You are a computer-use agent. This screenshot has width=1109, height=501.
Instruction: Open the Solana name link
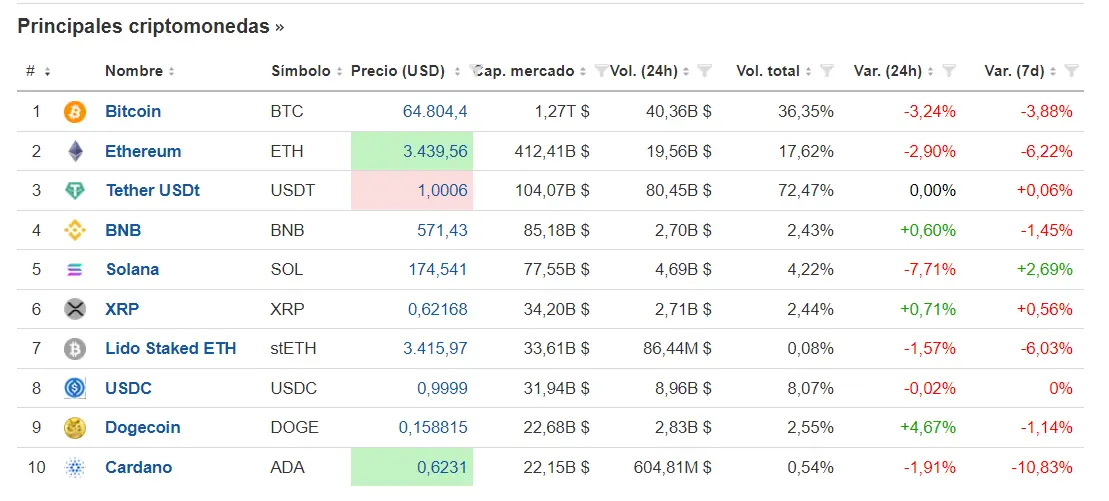pyautogui.click(x=132, y=270)
